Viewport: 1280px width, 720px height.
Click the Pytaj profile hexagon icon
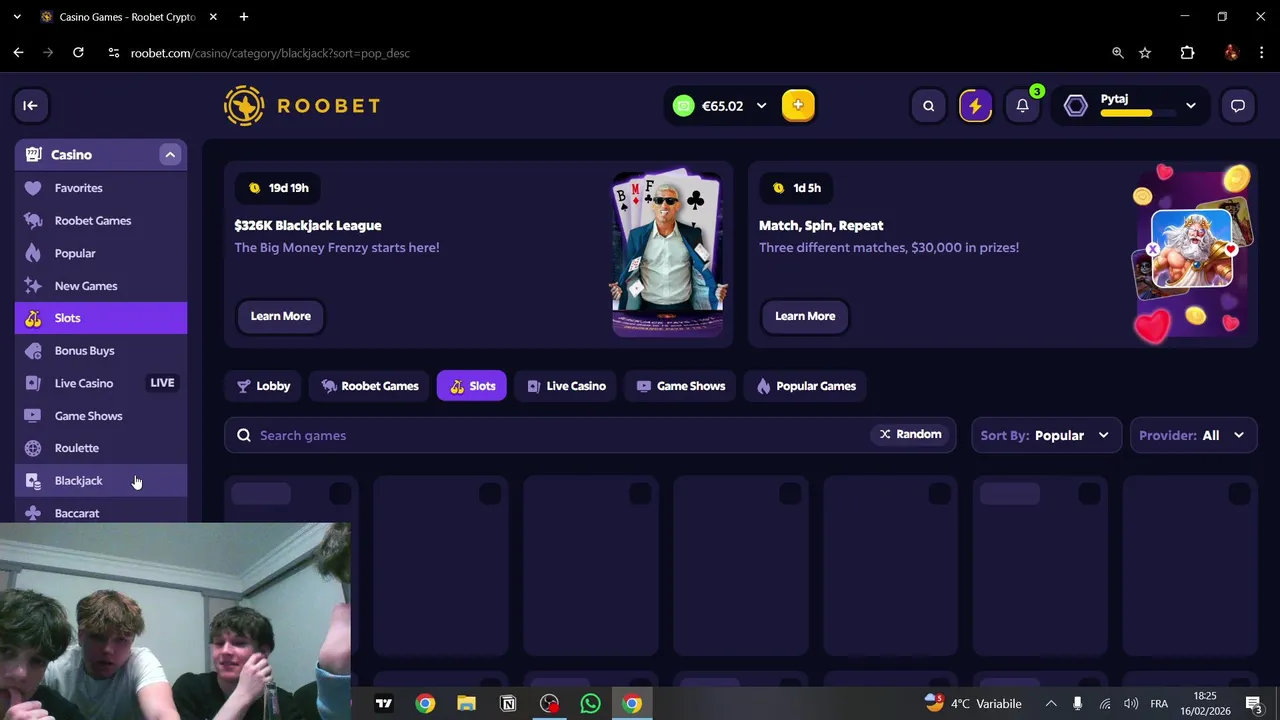[1076, 105]
